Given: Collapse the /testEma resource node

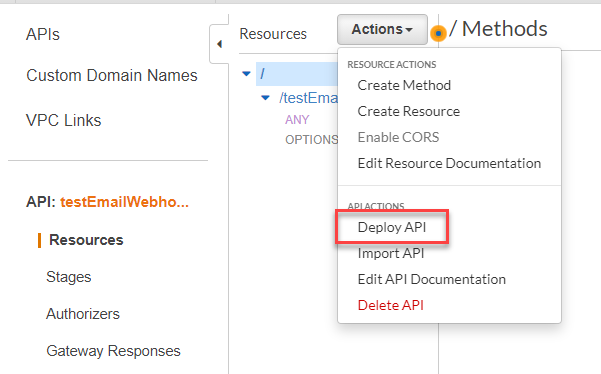Looking at the screenshot, I should tap(265, 98).
